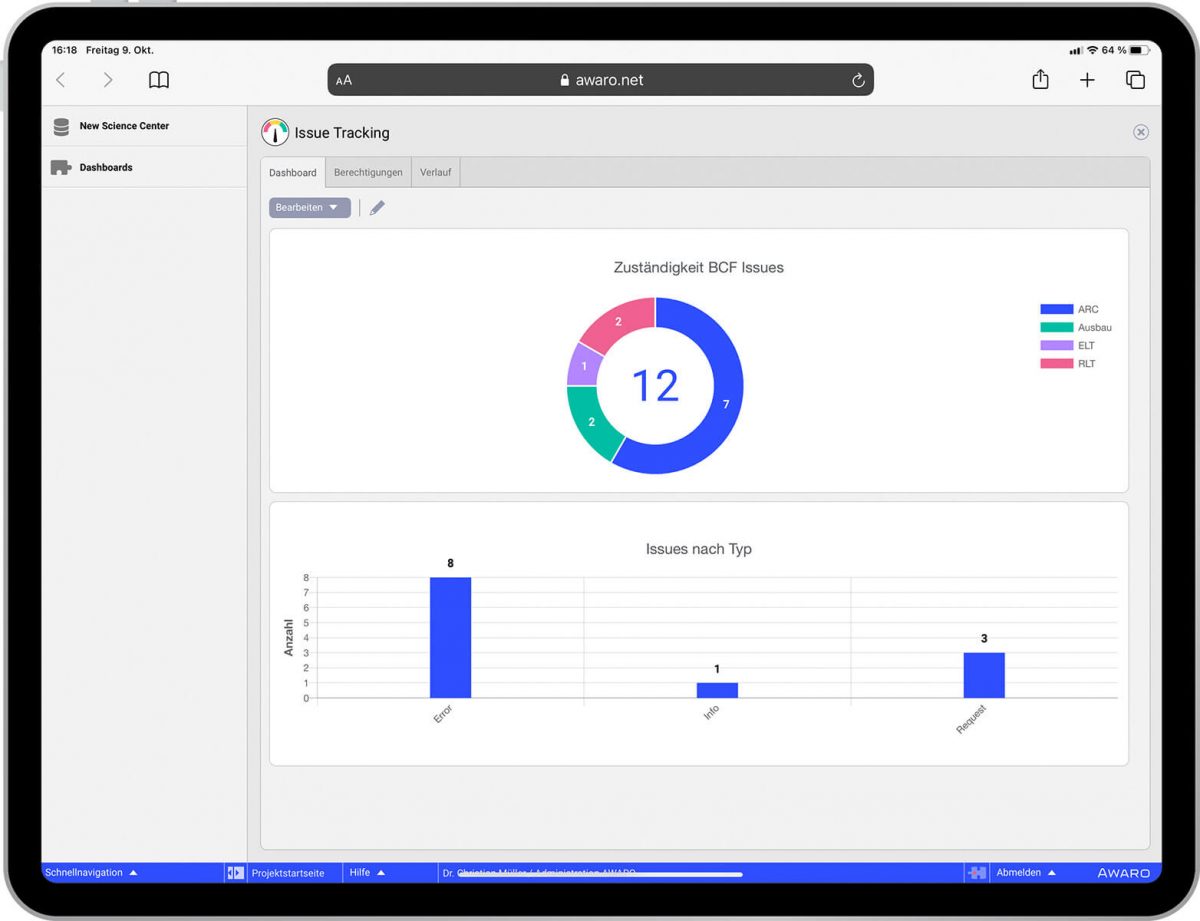Viewport: 1200px width, 921px height.
Task: Open the Abmelden dropdown
Action: [x=1026, y=873]
